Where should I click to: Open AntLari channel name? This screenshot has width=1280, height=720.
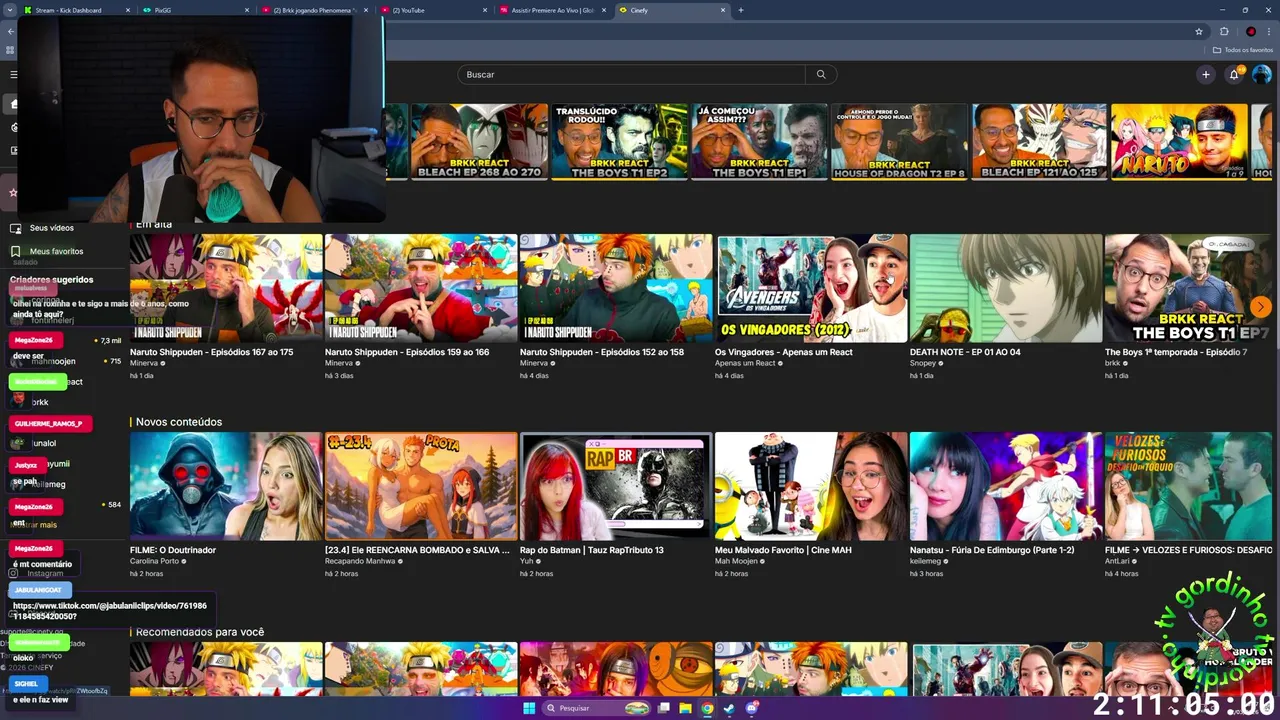1116,561
